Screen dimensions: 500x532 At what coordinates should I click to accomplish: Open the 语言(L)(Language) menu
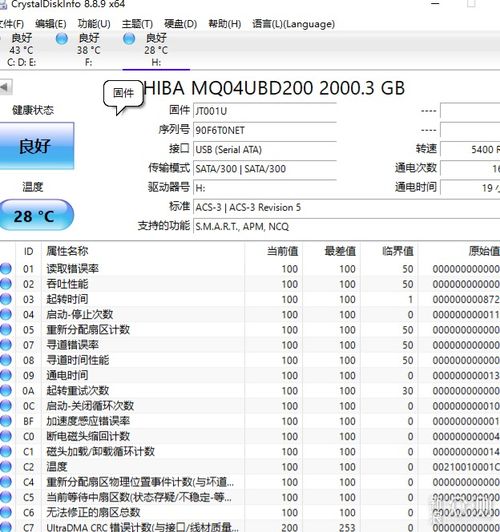click(x=293, y=24)
